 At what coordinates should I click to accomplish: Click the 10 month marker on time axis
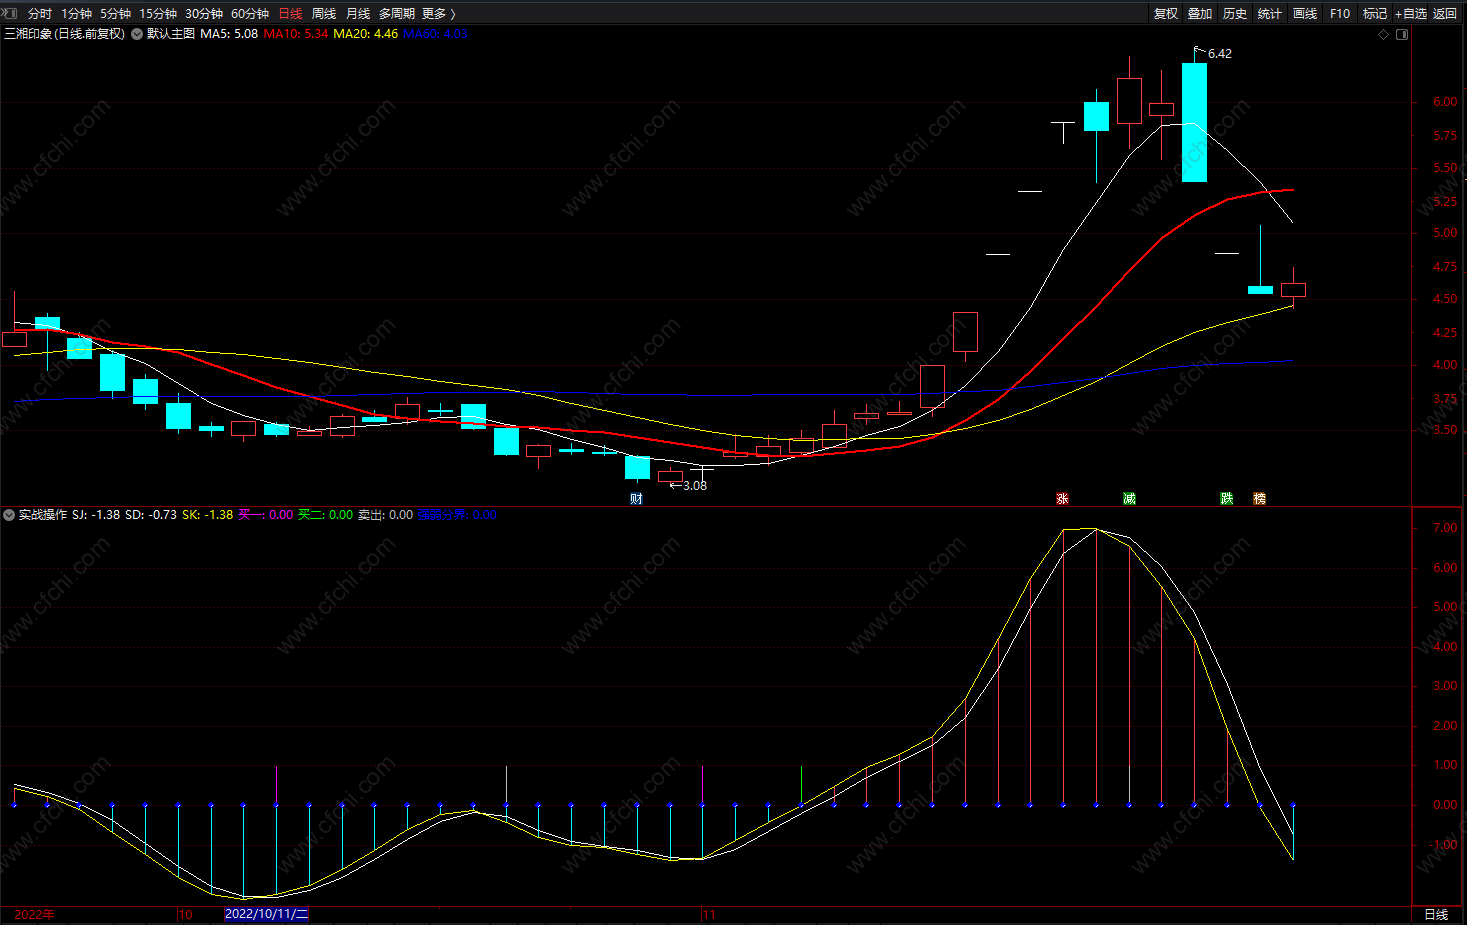click(185, 914)
